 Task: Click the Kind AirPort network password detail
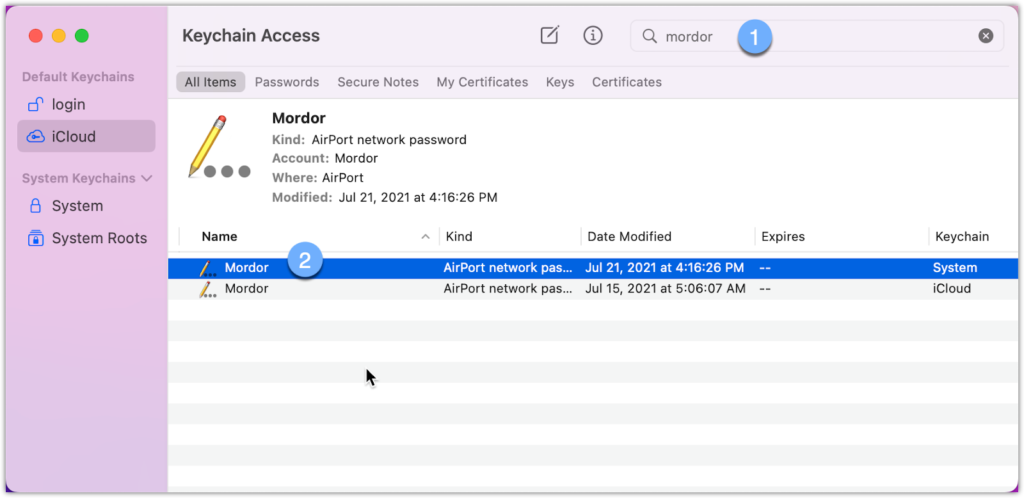370,140
